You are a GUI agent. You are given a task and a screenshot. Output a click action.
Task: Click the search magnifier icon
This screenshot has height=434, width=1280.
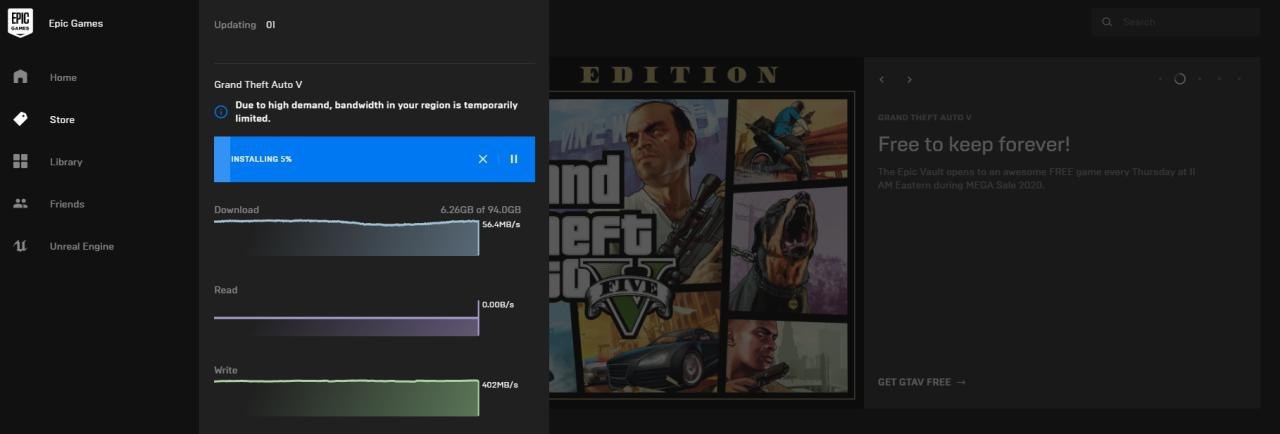pos(1107,22)
